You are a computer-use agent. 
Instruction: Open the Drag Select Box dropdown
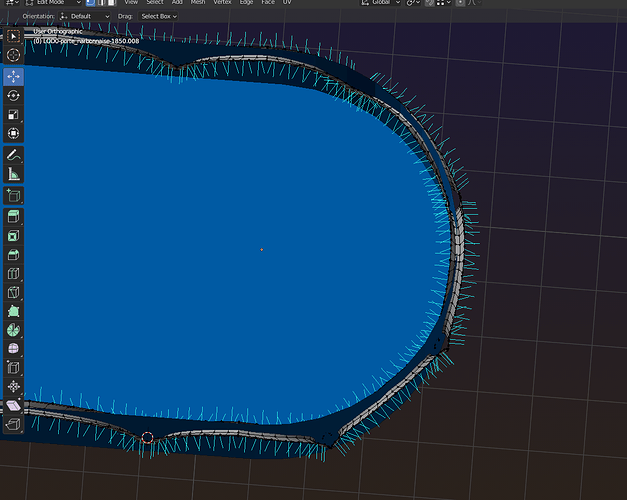click(x=158, y=16)
